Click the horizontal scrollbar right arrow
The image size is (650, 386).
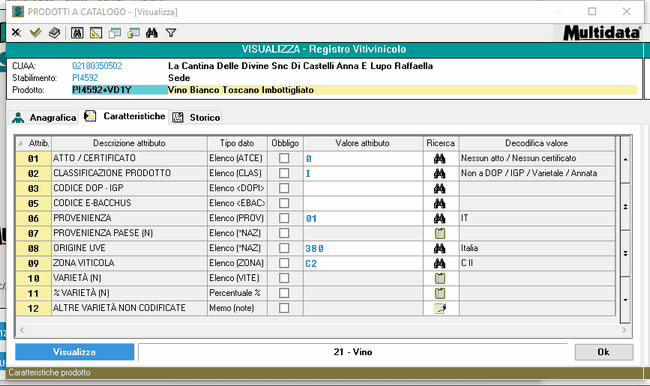pos(624,330)
